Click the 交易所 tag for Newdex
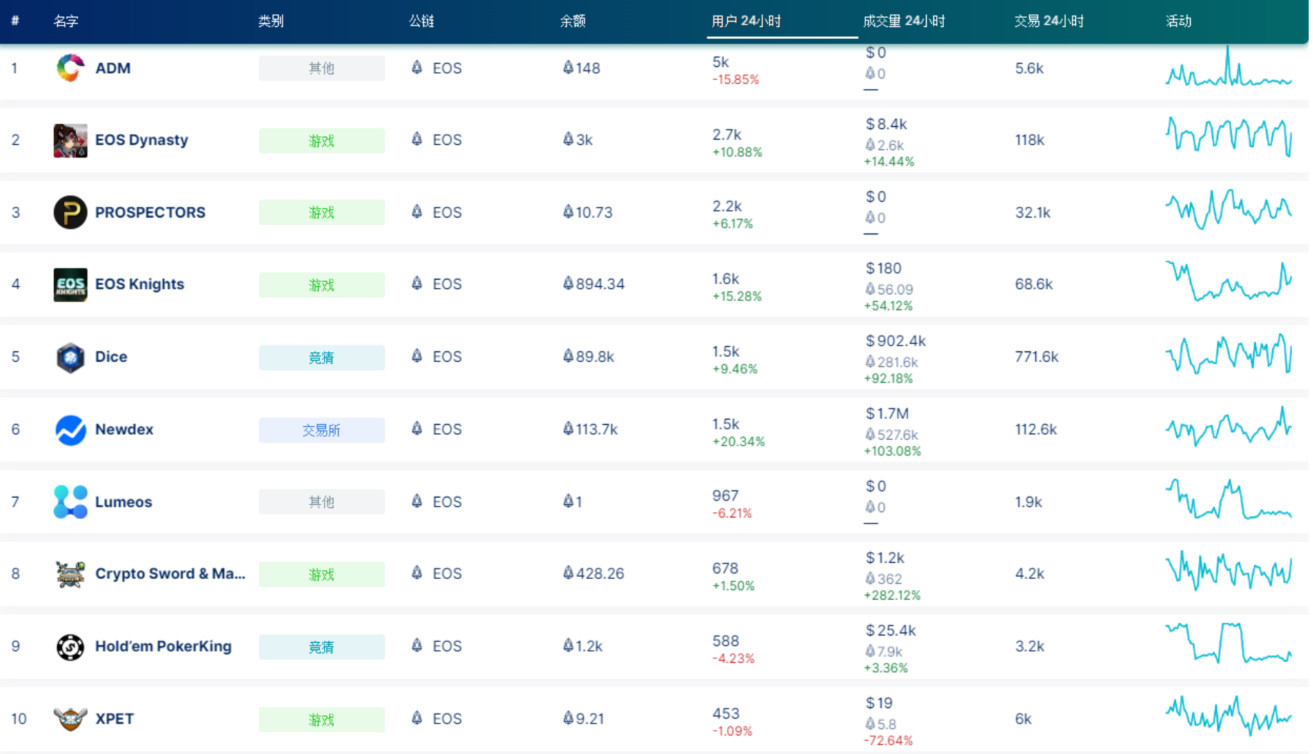 [321, 430]
